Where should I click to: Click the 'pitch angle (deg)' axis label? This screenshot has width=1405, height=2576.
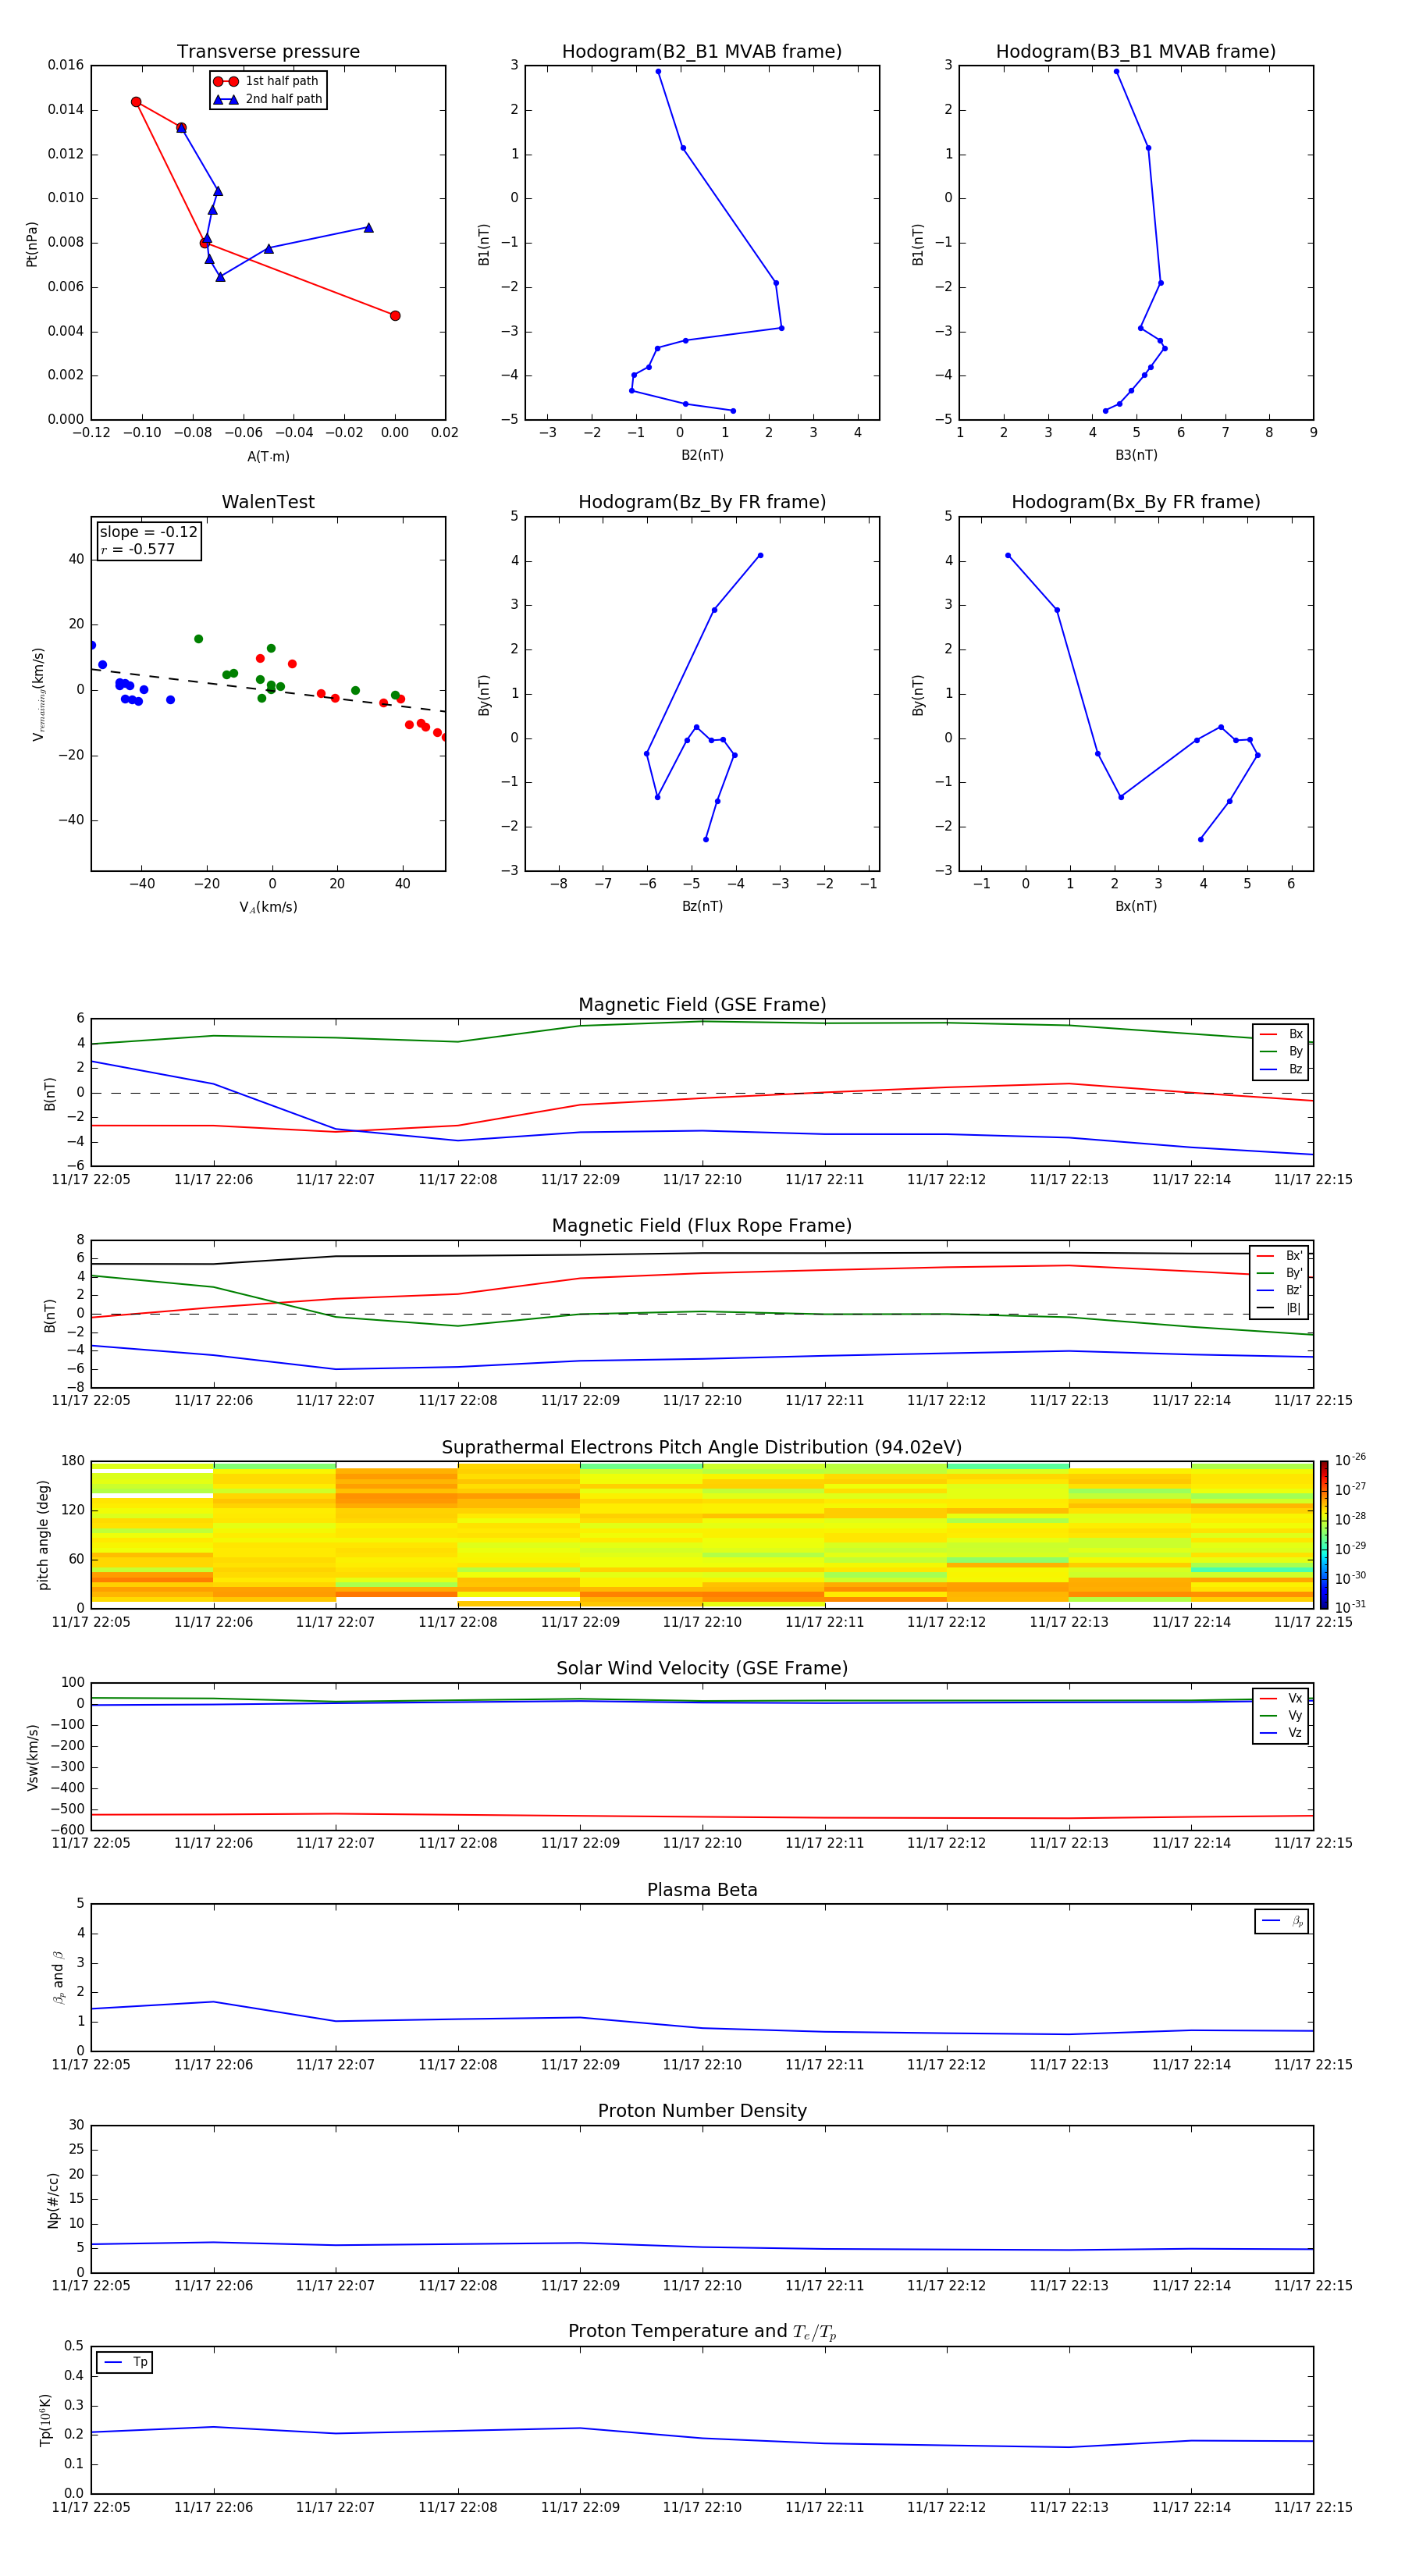[43, 1534]
